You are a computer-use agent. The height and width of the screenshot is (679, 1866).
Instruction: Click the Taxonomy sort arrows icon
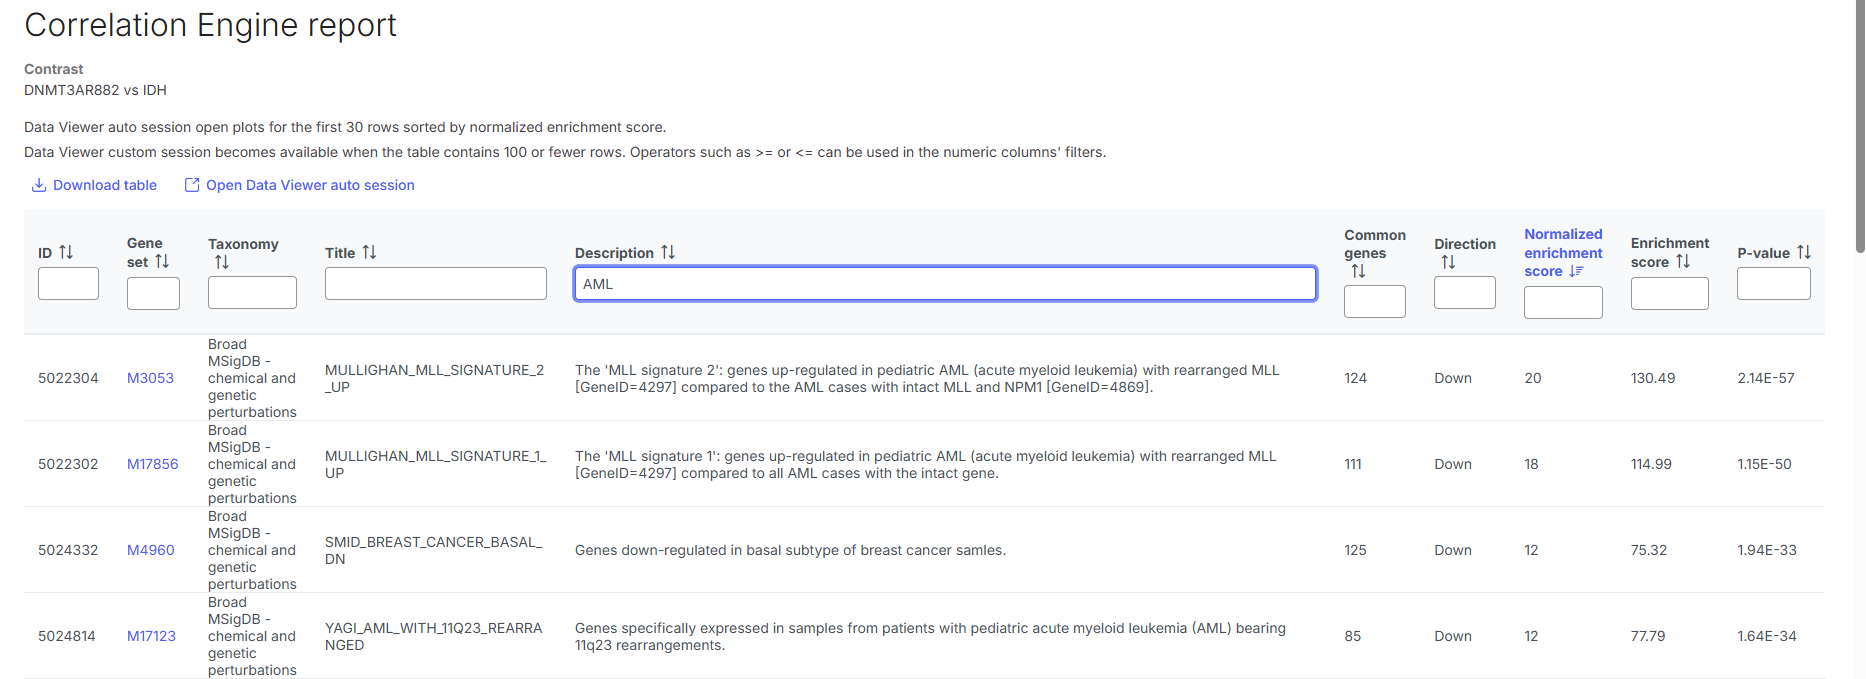pyautogui.click(x=222, y=262)
